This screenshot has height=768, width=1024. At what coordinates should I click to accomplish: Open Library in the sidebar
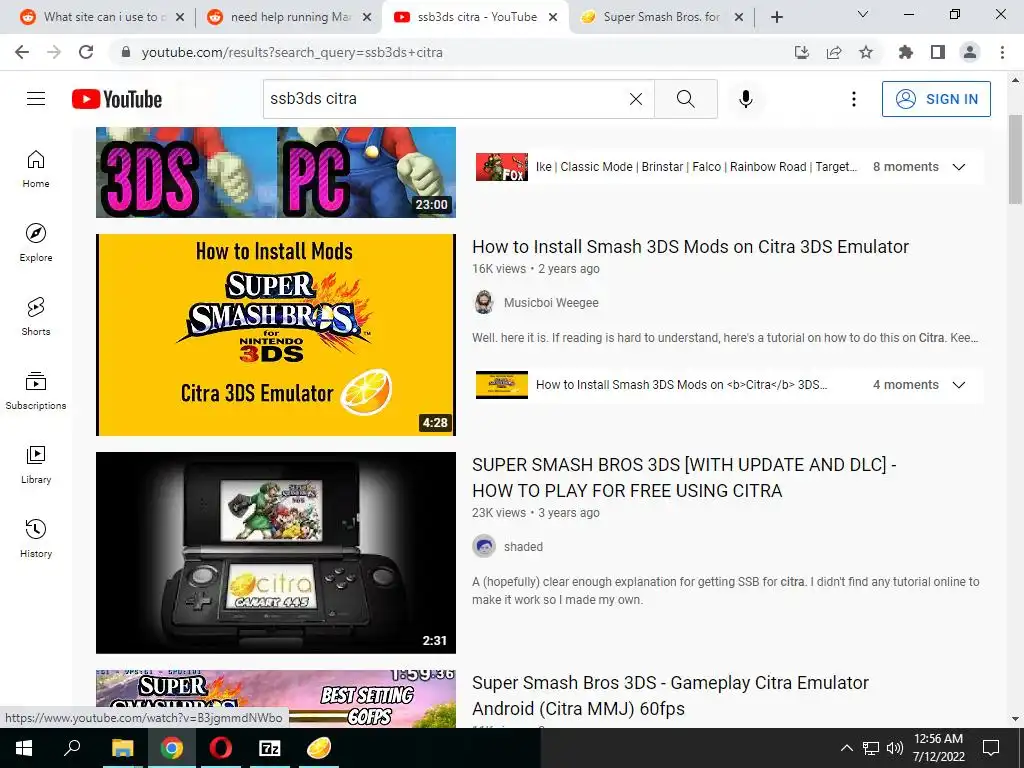(36, 464)
